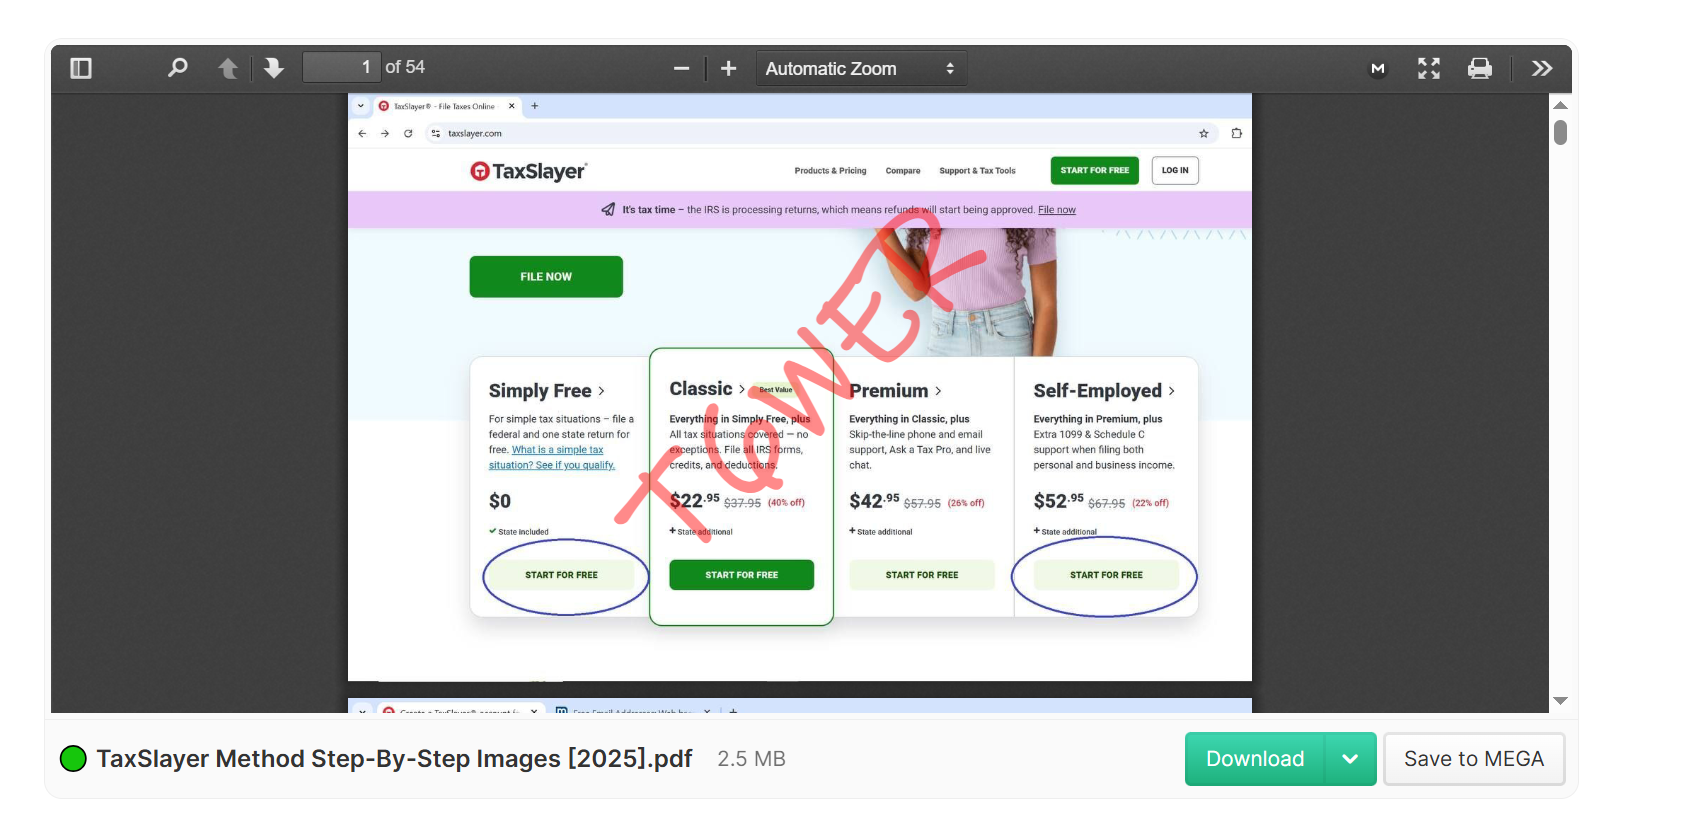Screen dimensions: 1696x836
Task: Start for free under Simply Free
Action: (561, 575)
